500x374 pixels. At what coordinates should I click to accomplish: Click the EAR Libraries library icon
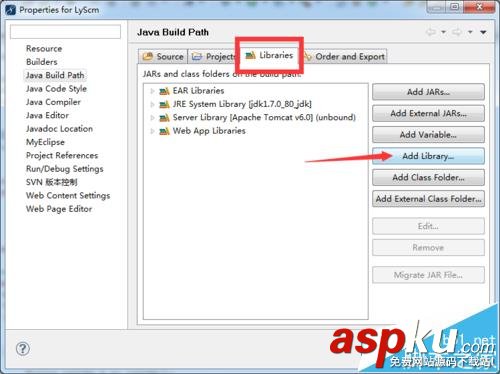(x=164, y=91)
